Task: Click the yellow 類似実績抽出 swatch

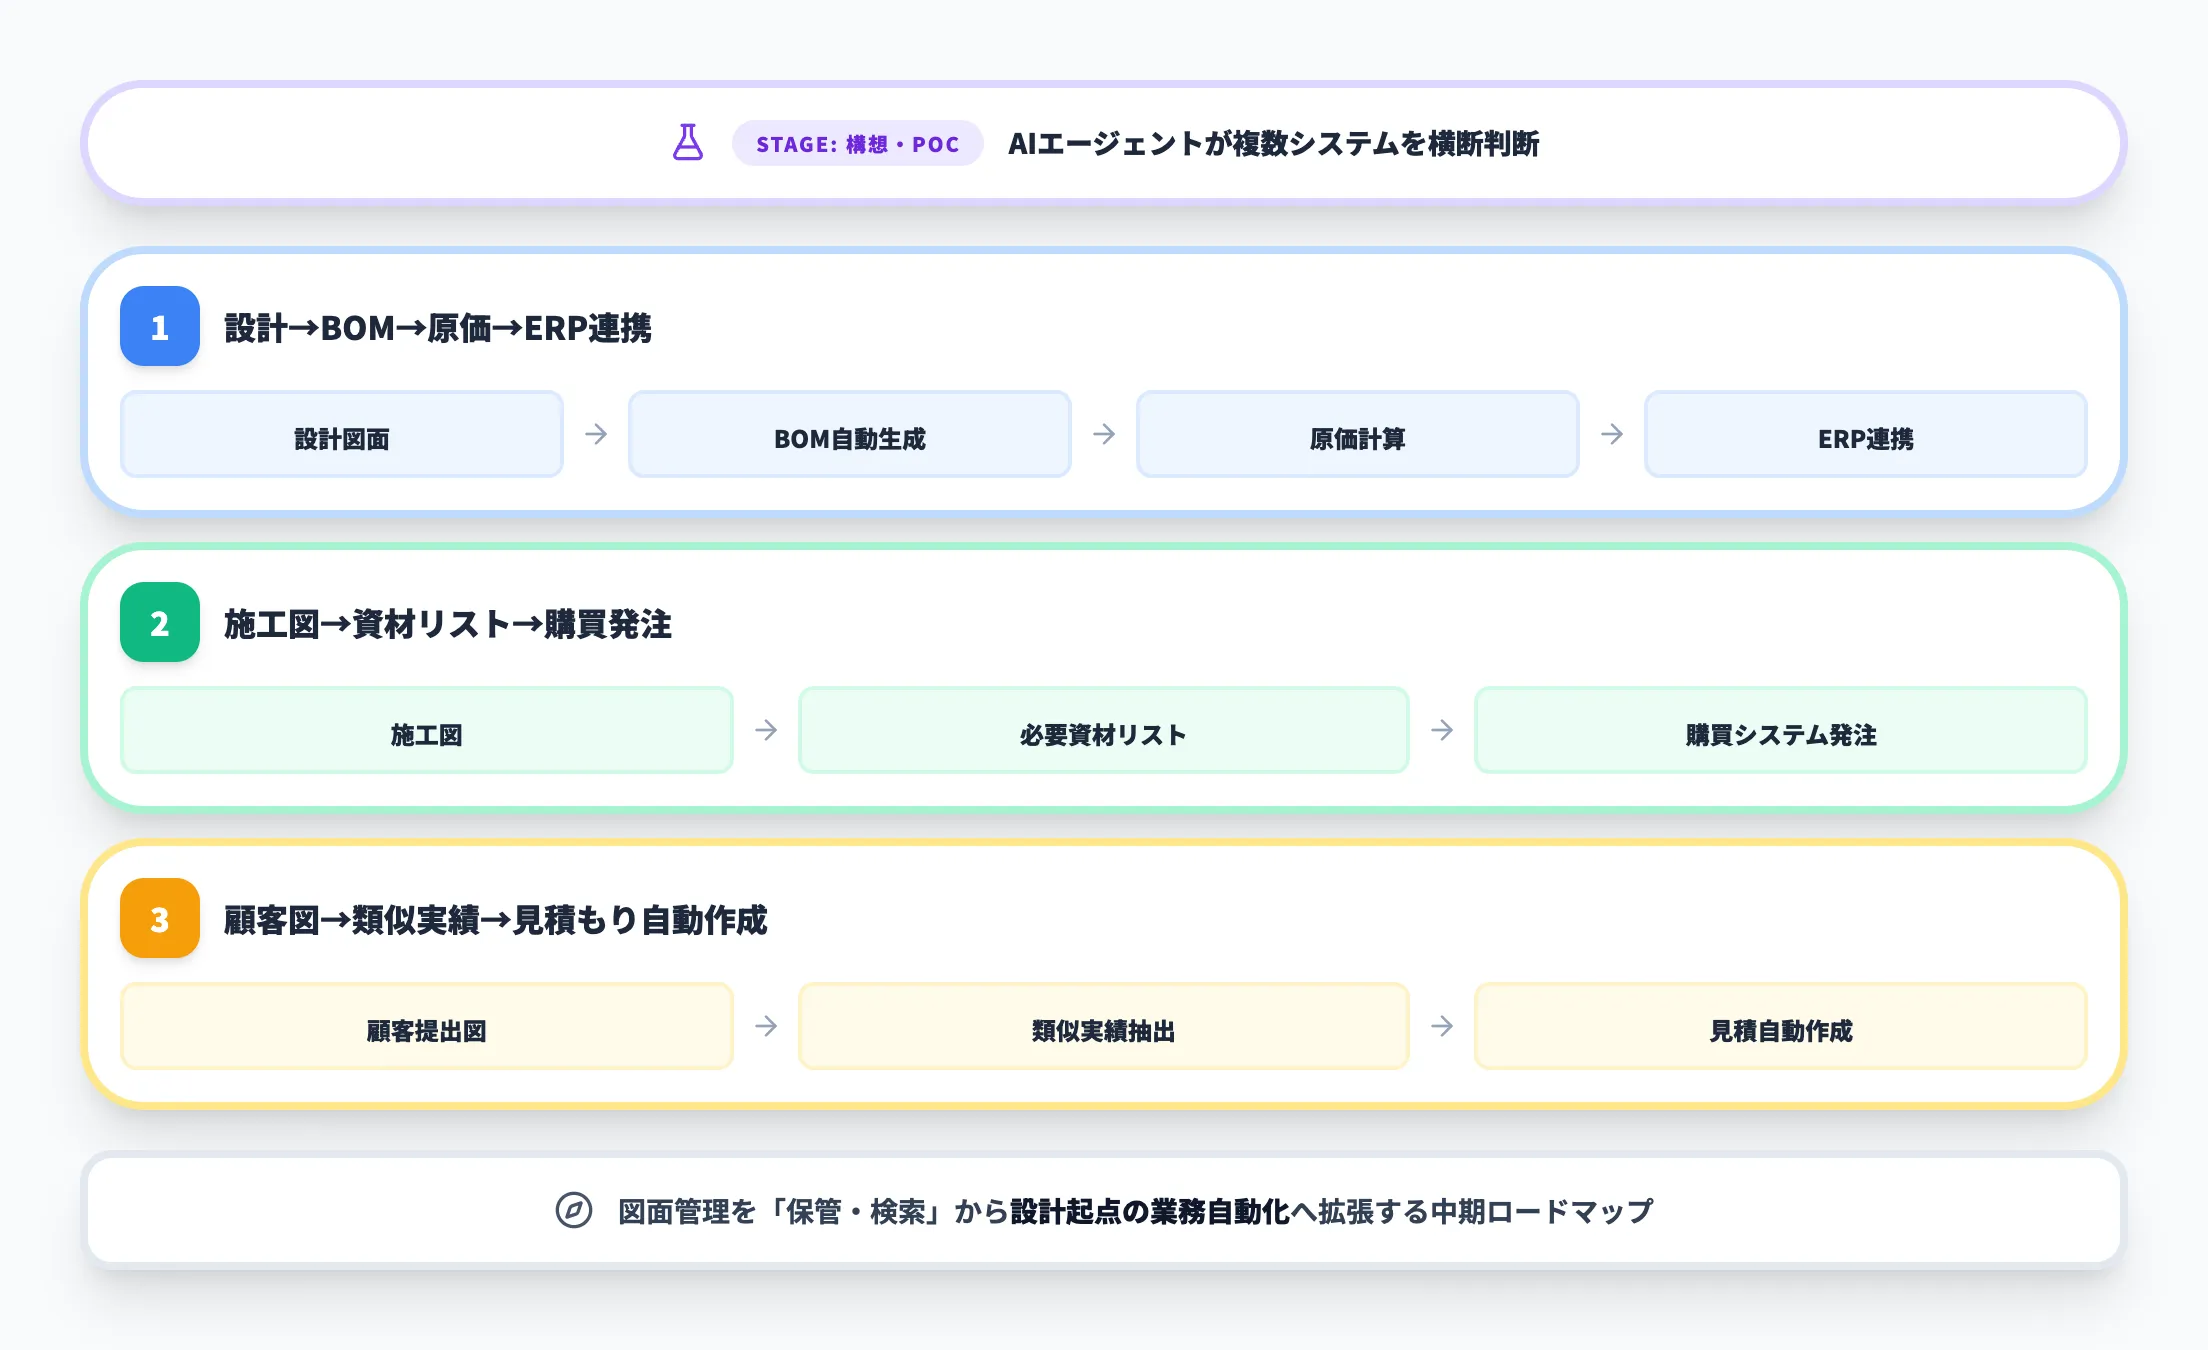Action: pos(1103,1025)
